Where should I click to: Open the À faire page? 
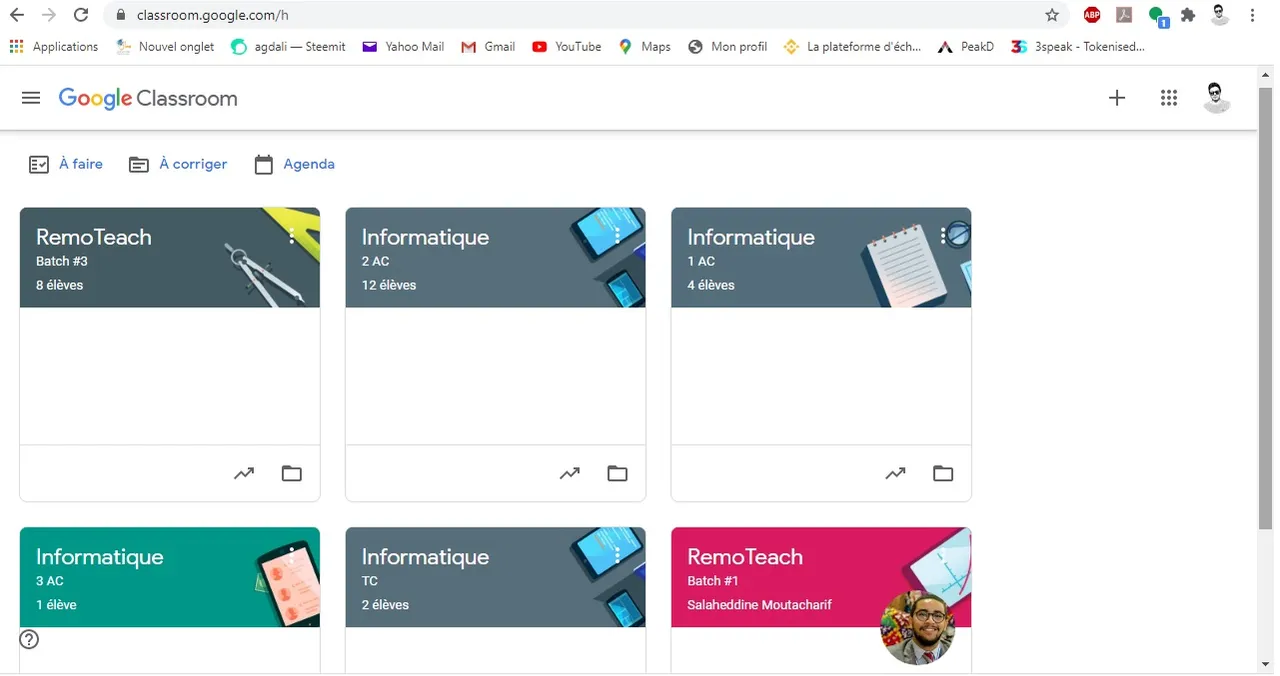pos(66,164)
